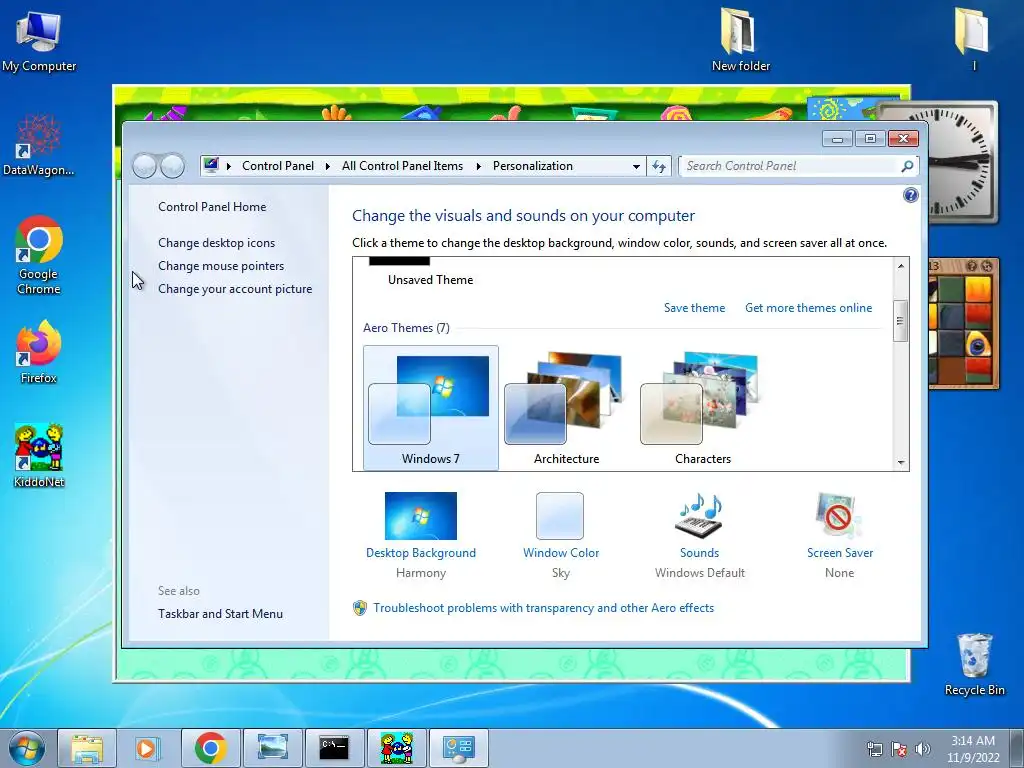The height and width of the screenshot is (768, 1024).
Task: Open the Window Color swatch
Action: (560, 516)
